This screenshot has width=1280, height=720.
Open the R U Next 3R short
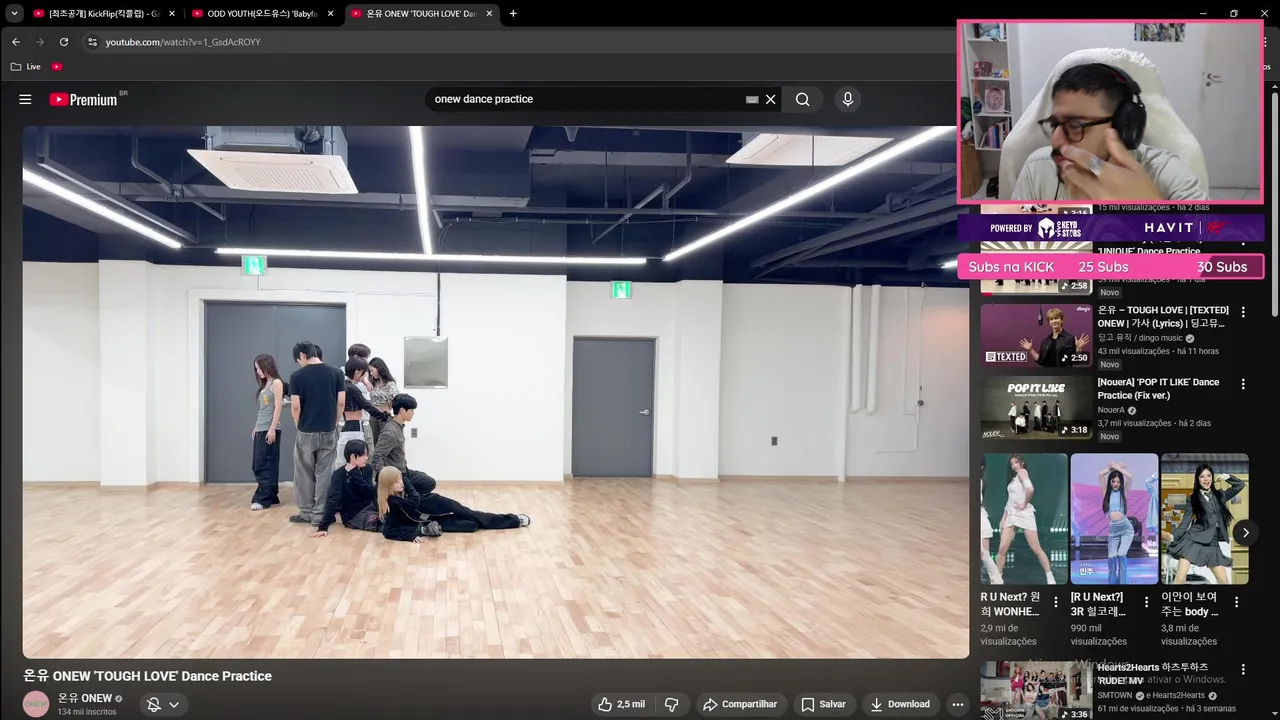pyautogui.click(x=1114, y=519)
